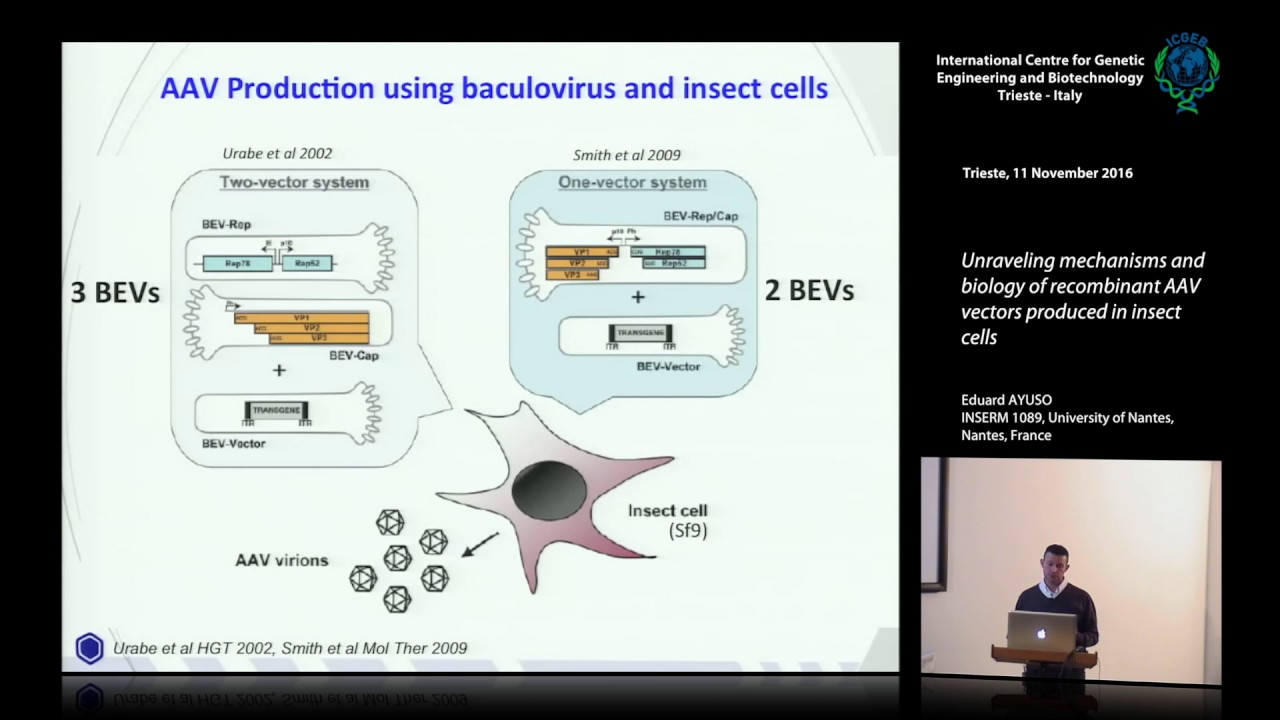Select the plus sign in the two-vector box

279,370
